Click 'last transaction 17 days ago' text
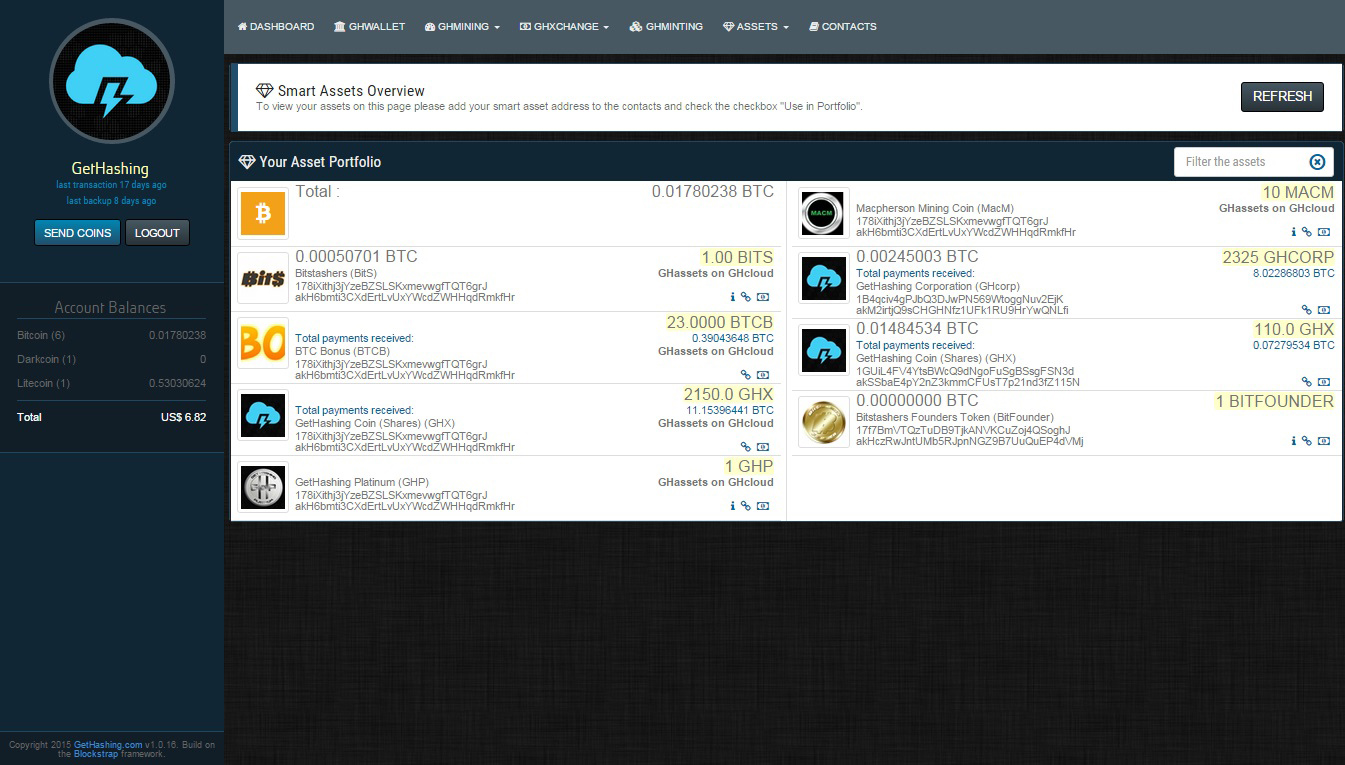Image resolution: width=1345 pixels, height=765 pixels. (x=111, y=185)
